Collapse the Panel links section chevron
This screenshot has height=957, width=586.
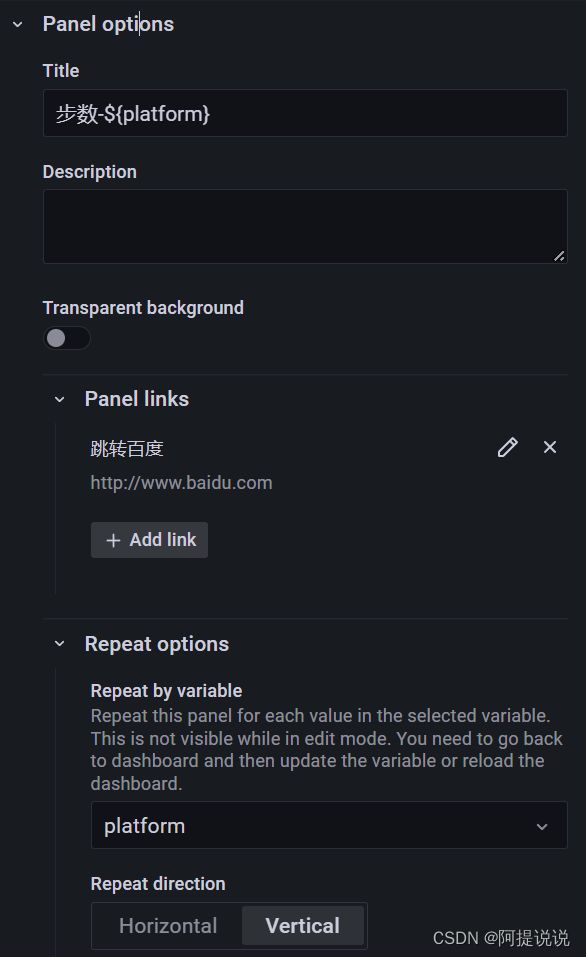click(59, 399)
